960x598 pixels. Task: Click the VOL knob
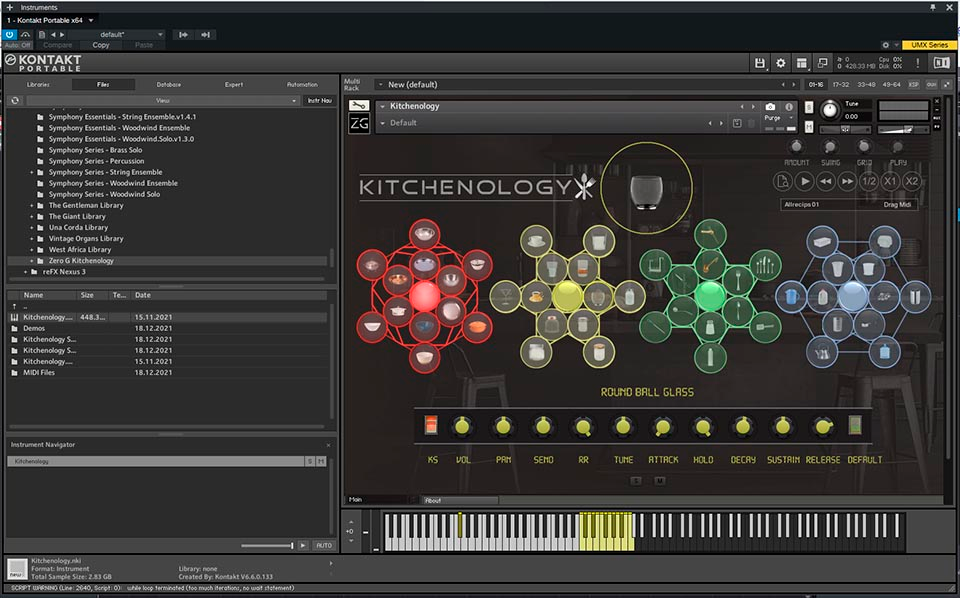(461, 427)
